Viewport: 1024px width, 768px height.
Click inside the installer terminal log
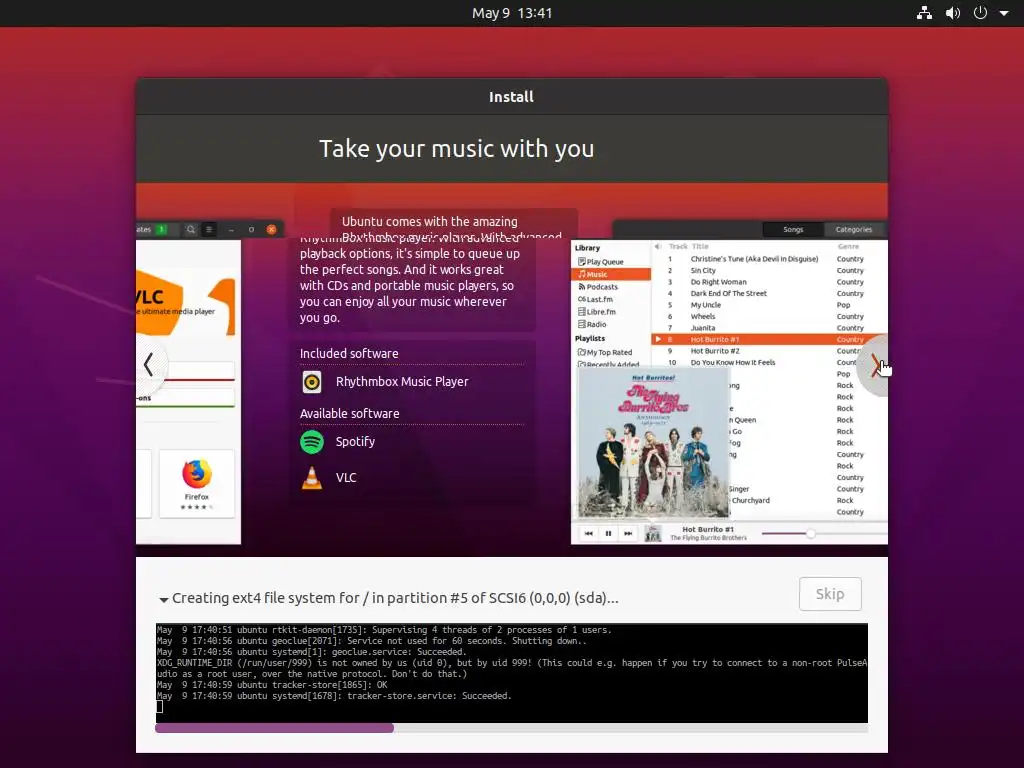pos(511,673)
